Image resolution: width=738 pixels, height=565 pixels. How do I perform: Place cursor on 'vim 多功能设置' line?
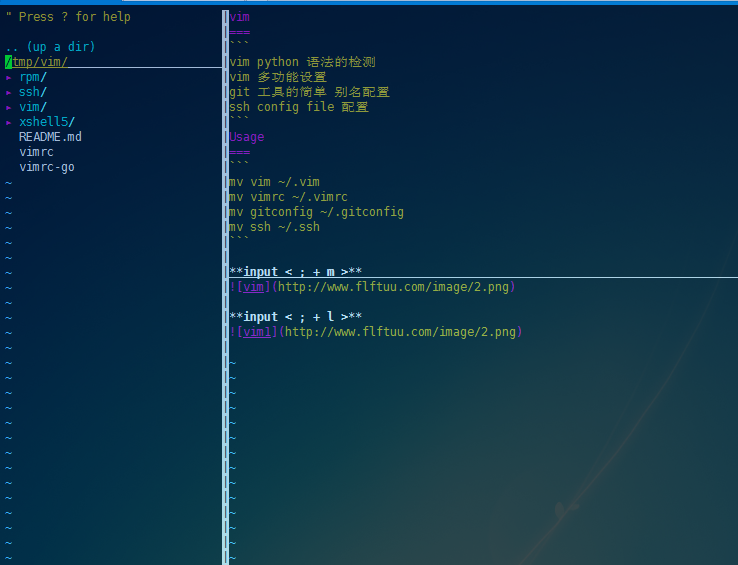point(278,77)
